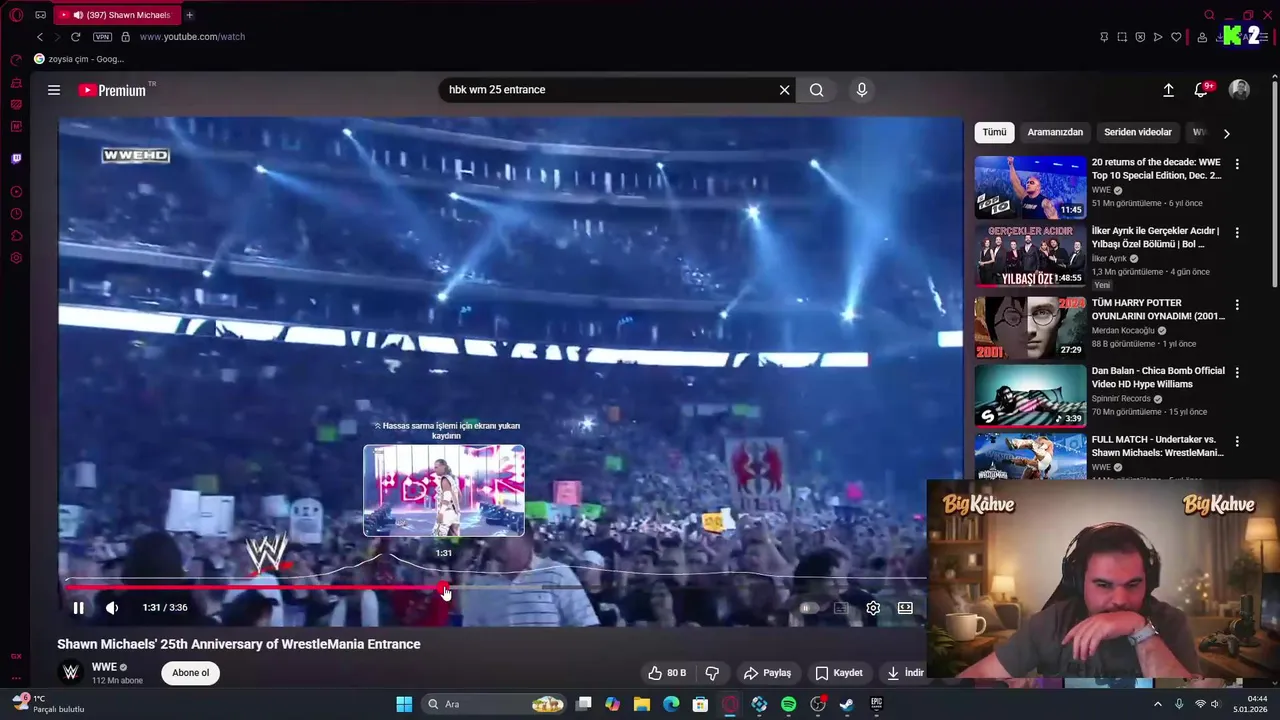Image resolution: width=1280 pixels, height=720 pixels.
Task: Toggle the VPN badge in the address bar
Action: click(x=102, y=37)
